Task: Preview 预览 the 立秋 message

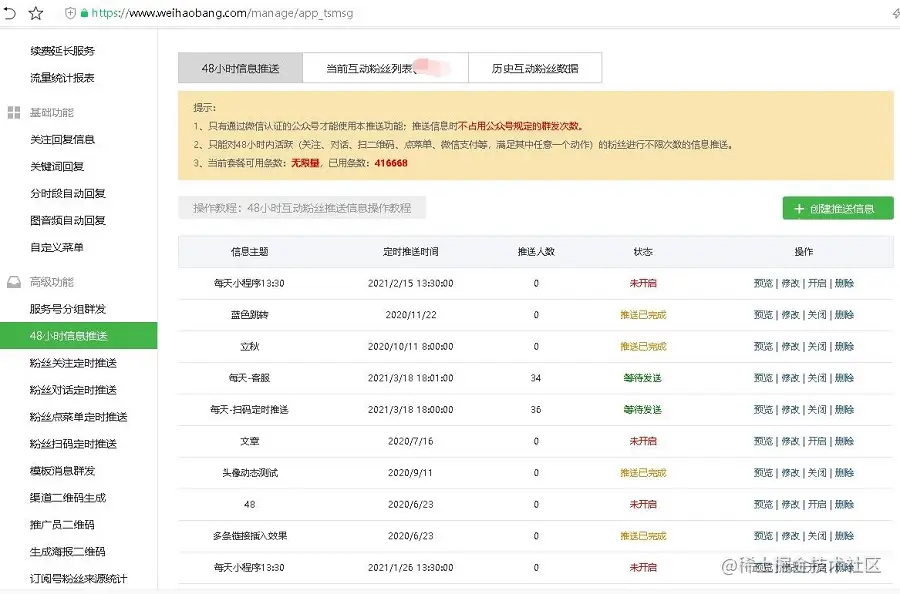Action: (x=763, y=347)
